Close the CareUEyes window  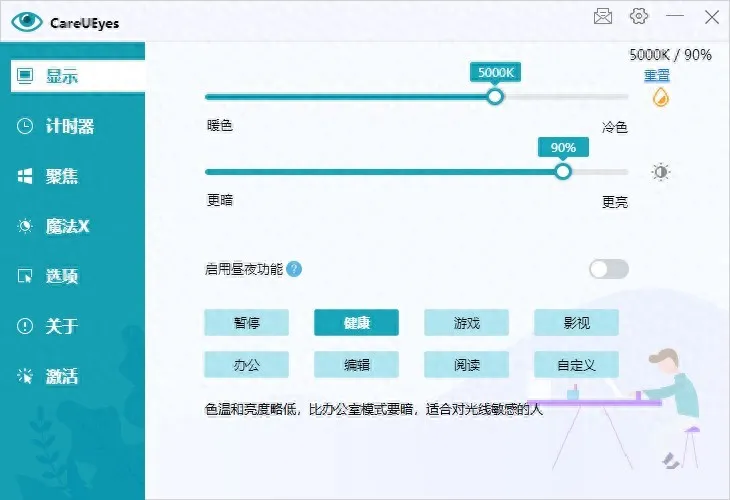coord(711,17)
